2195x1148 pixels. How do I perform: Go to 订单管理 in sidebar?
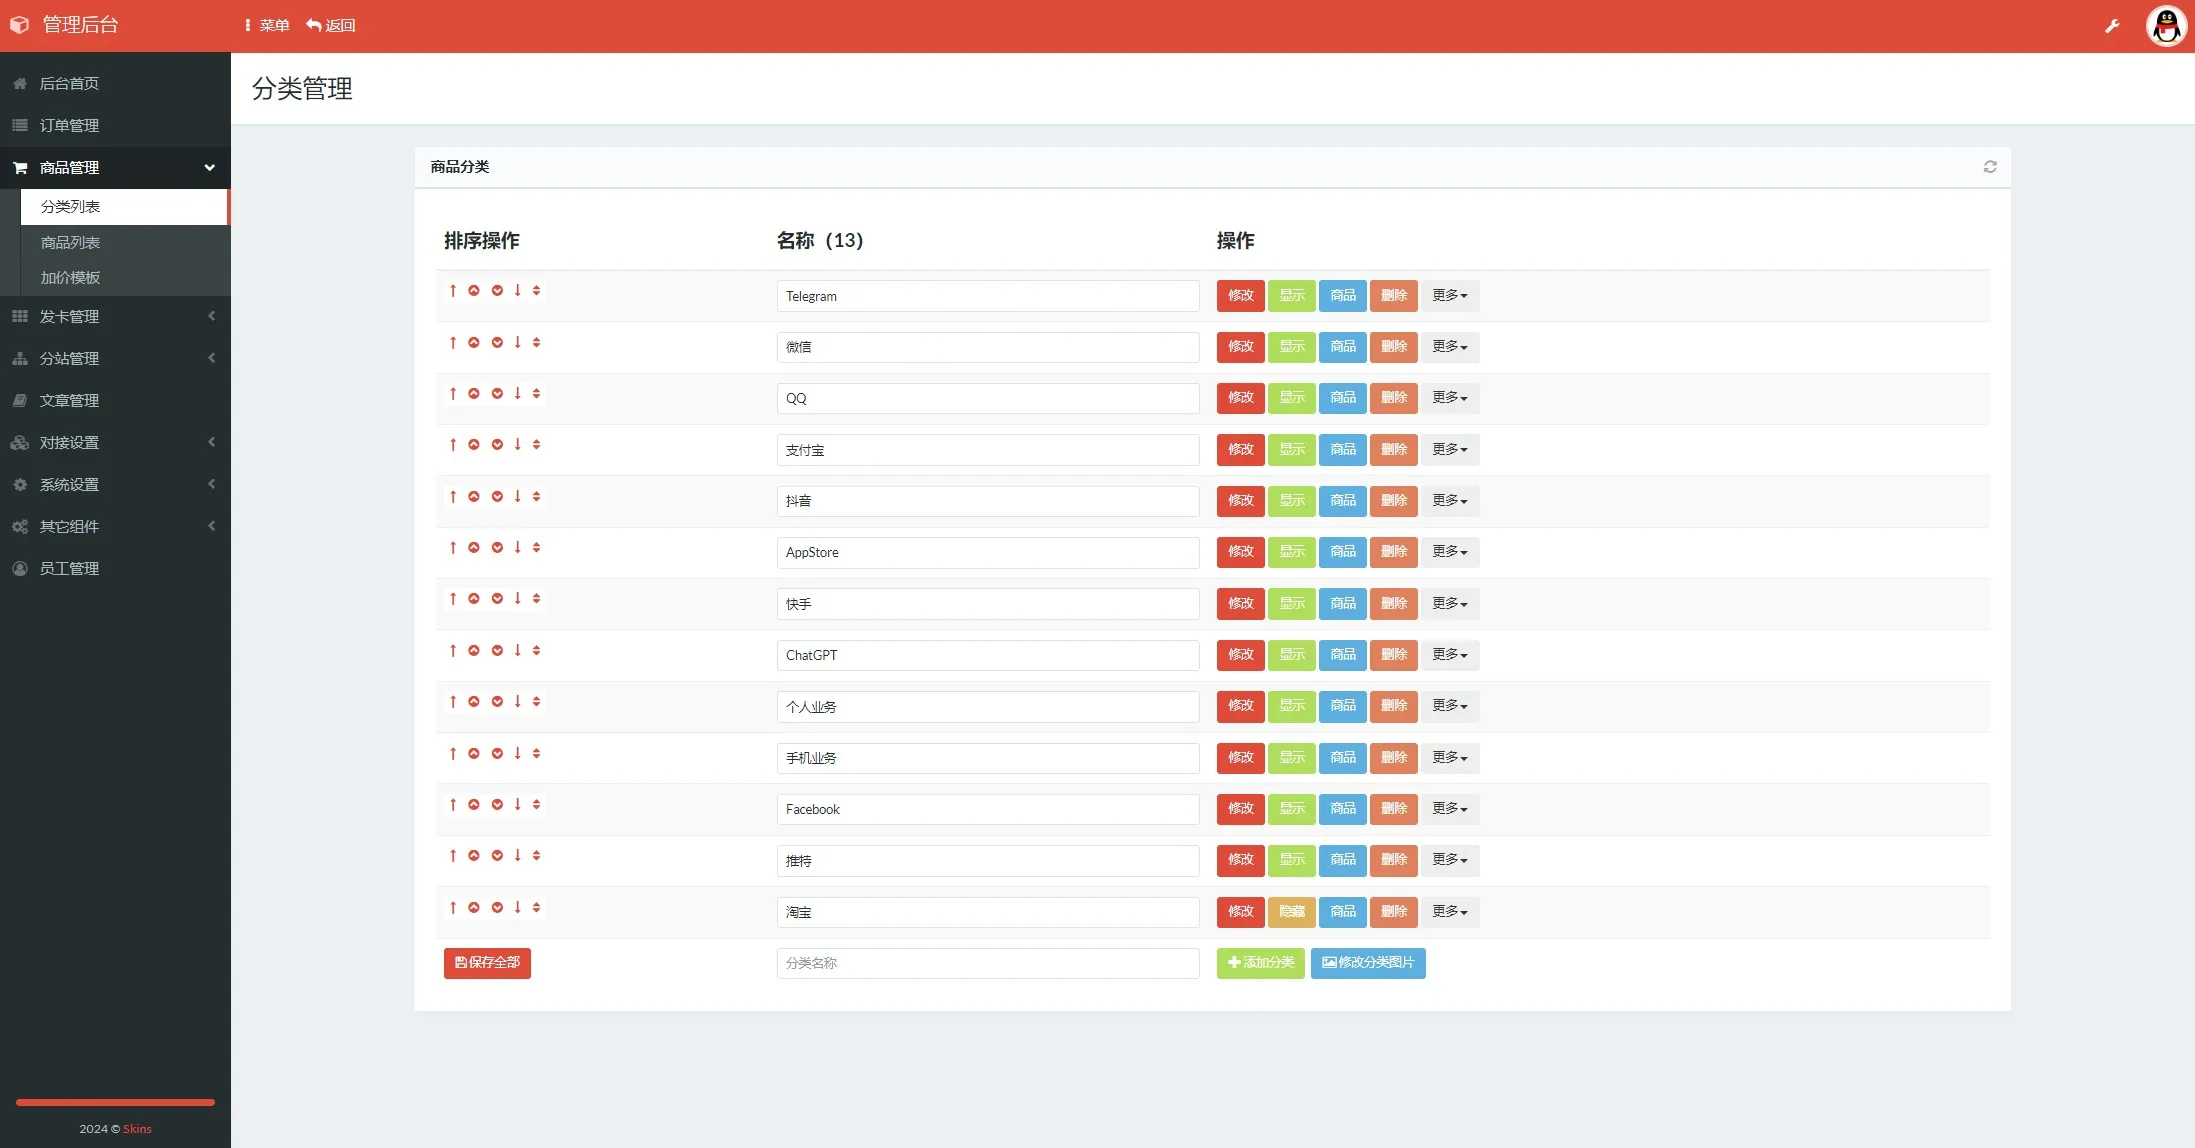coord(69,126)
